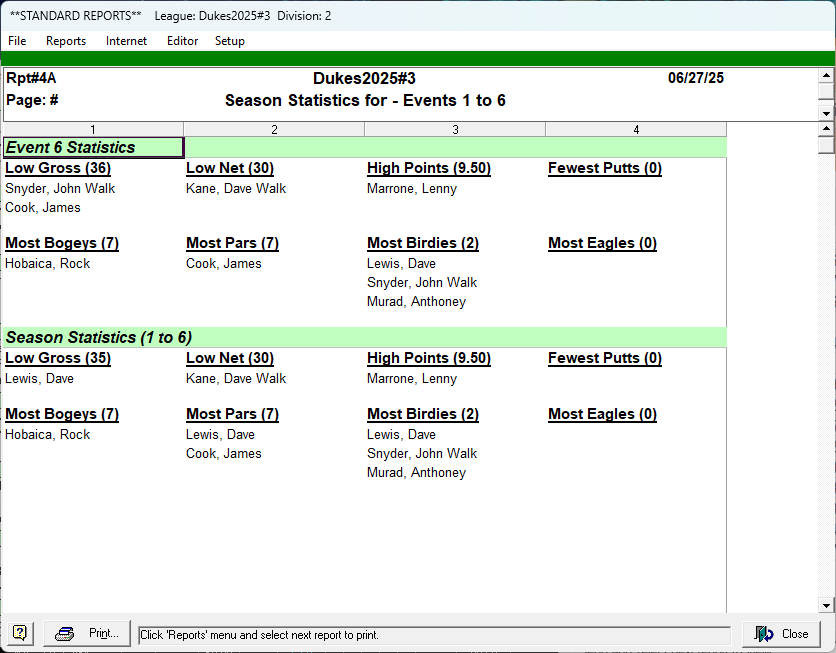Open the Reports menu
This screenshot has height=653, width=836.
click(x=66, y=41)
